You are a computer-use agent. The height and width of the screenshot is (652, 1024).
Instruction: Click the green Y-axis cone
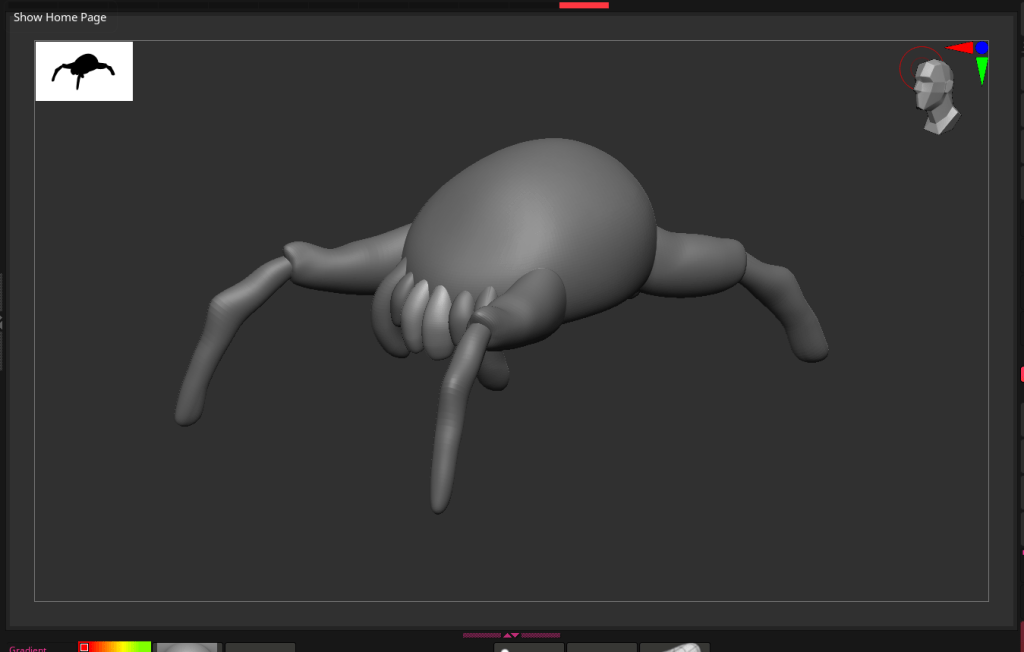click(982, 70)
